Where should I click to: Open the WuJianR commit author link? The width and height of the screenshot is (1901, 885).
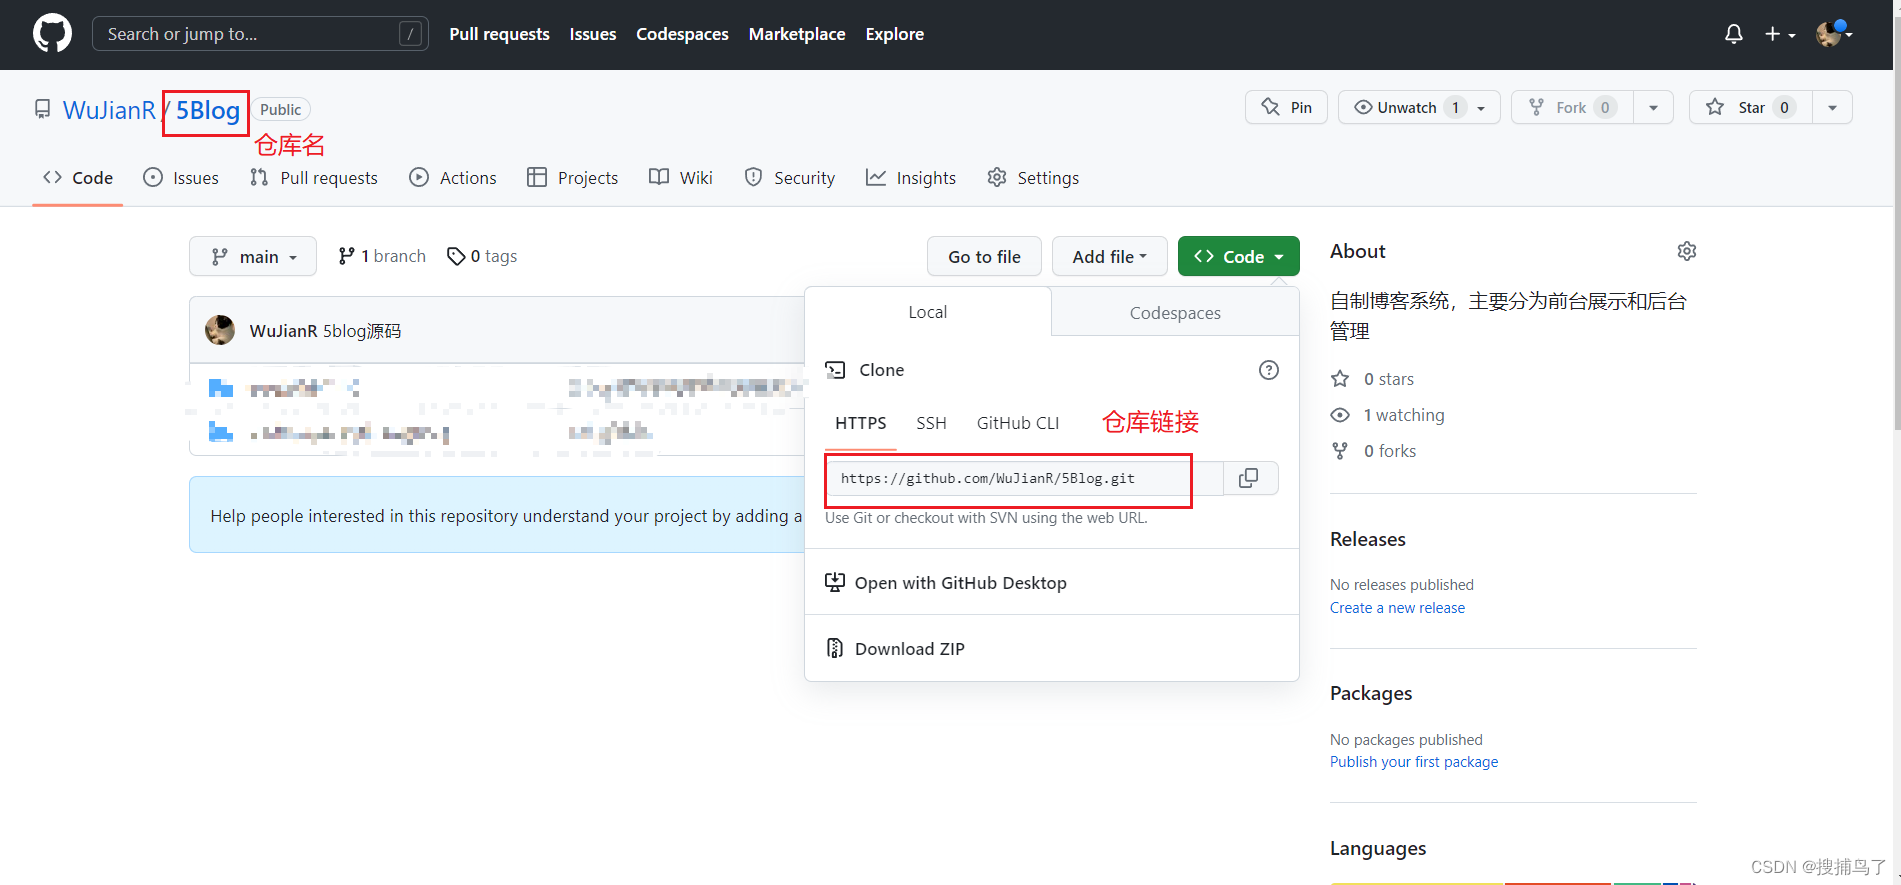283,331
